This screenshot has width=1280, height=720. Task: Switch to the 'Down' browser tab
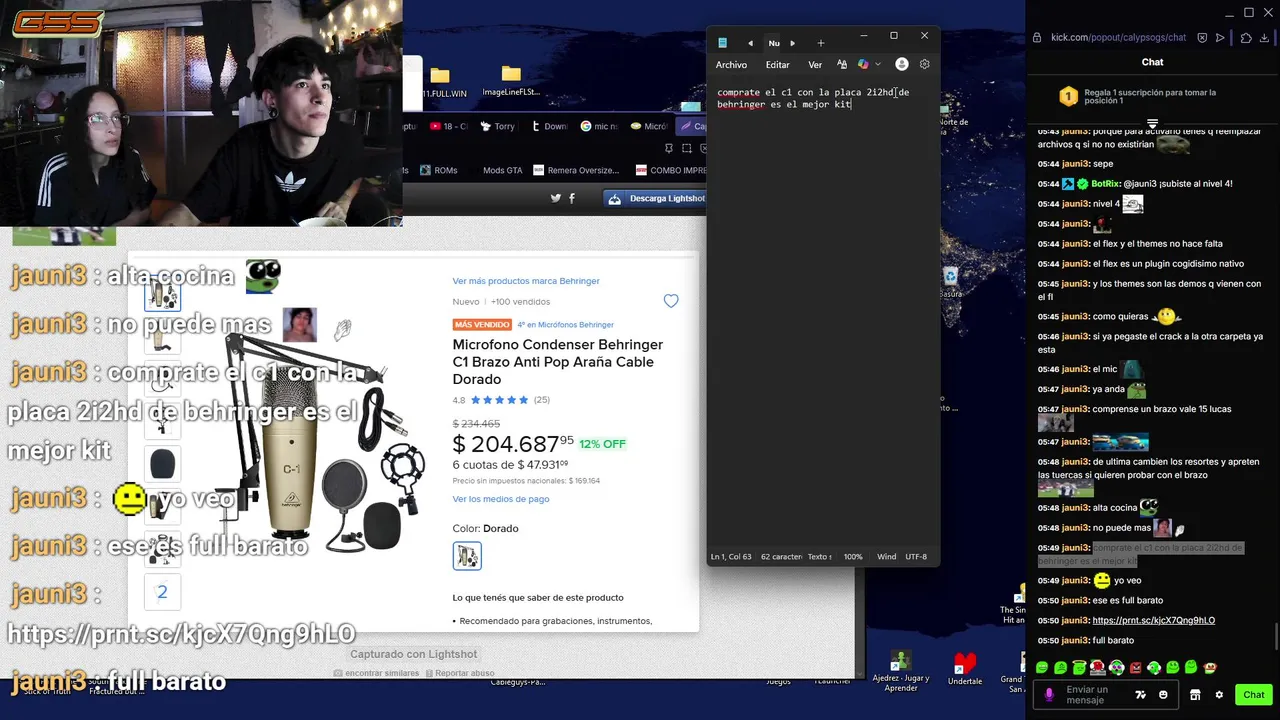click(x=548, y=126)
